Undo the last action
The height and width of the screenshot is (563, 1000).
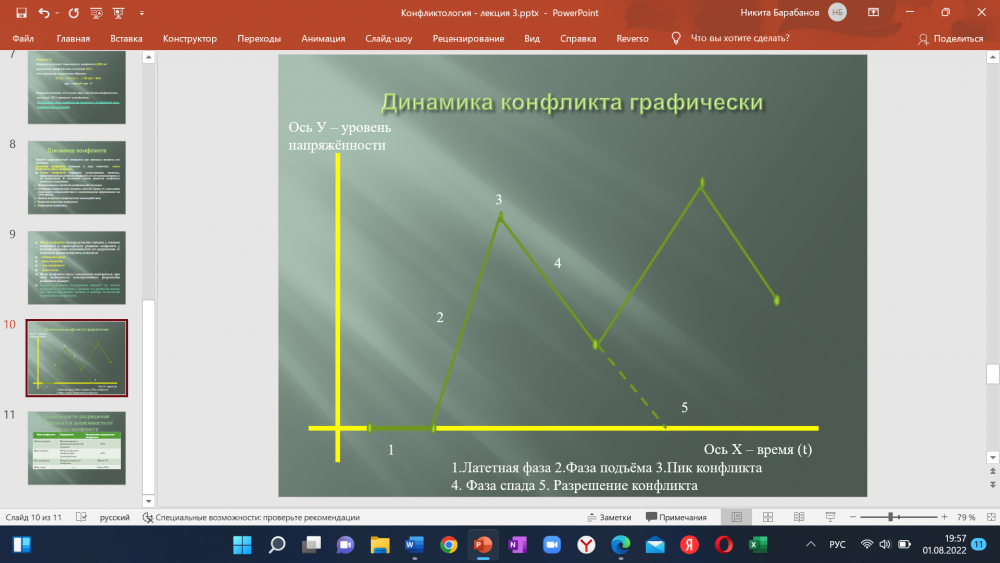point(43,13)
